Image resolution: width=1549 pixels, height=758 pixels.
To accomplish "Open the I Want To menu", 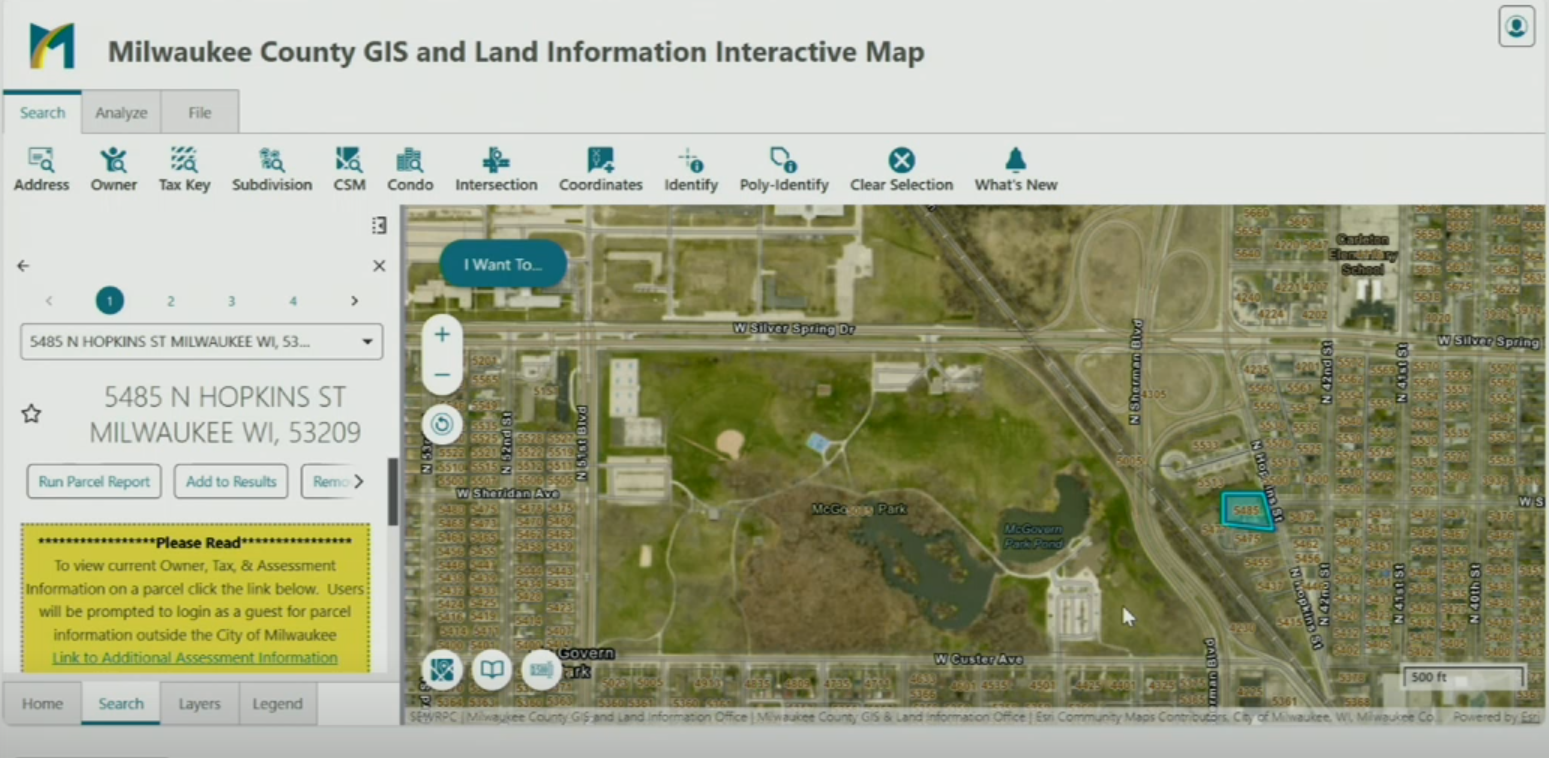I will pyautogui.click(x=503, y=265).
